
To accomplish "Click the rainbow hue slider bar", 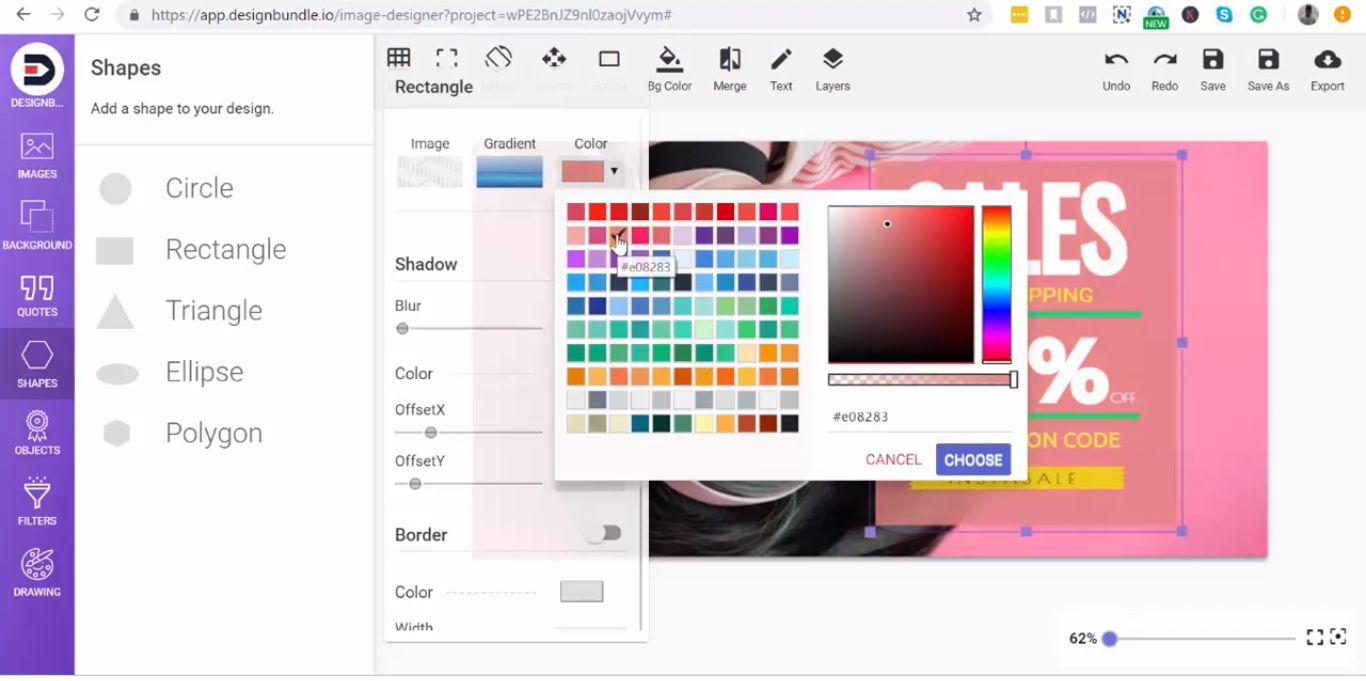I will coord(996,284).
